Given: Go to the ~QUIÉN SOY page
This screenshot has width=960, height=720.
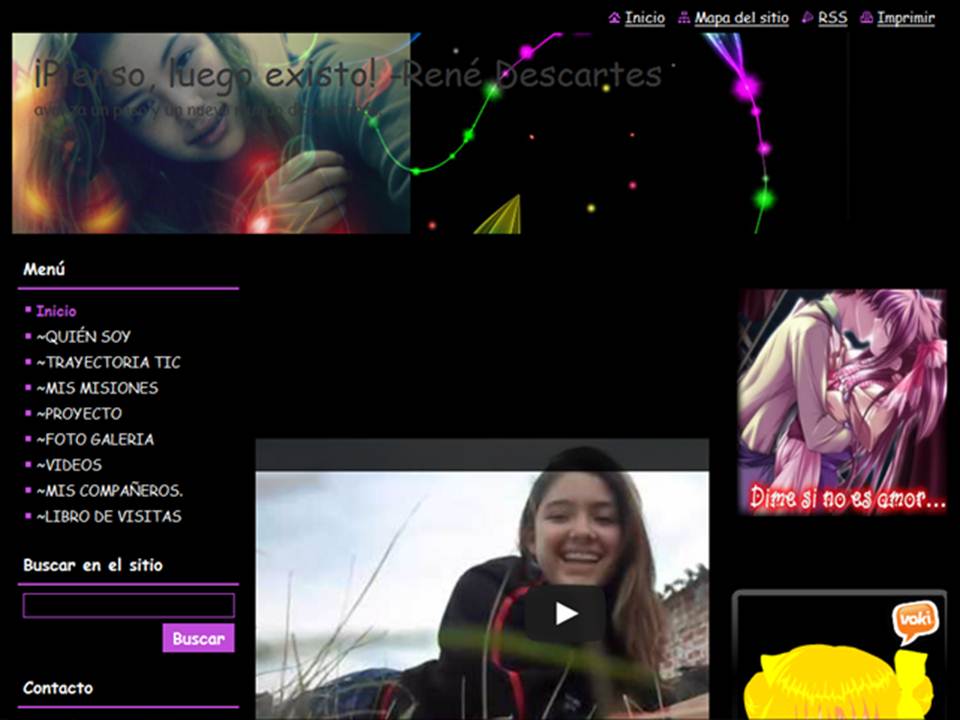Looking at the screenshot, I should (83, 337).
